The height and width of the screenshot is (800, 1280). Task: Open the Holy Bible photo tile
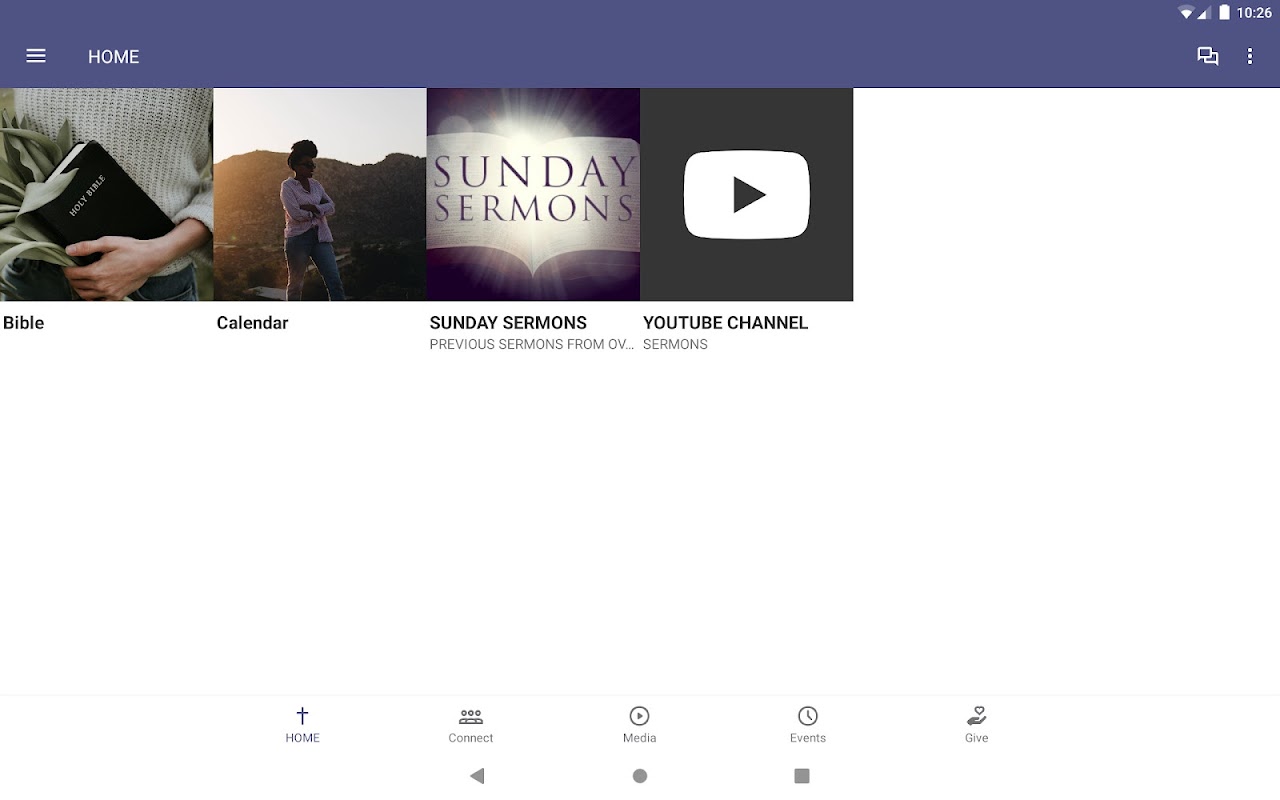[x=106, y=194]
